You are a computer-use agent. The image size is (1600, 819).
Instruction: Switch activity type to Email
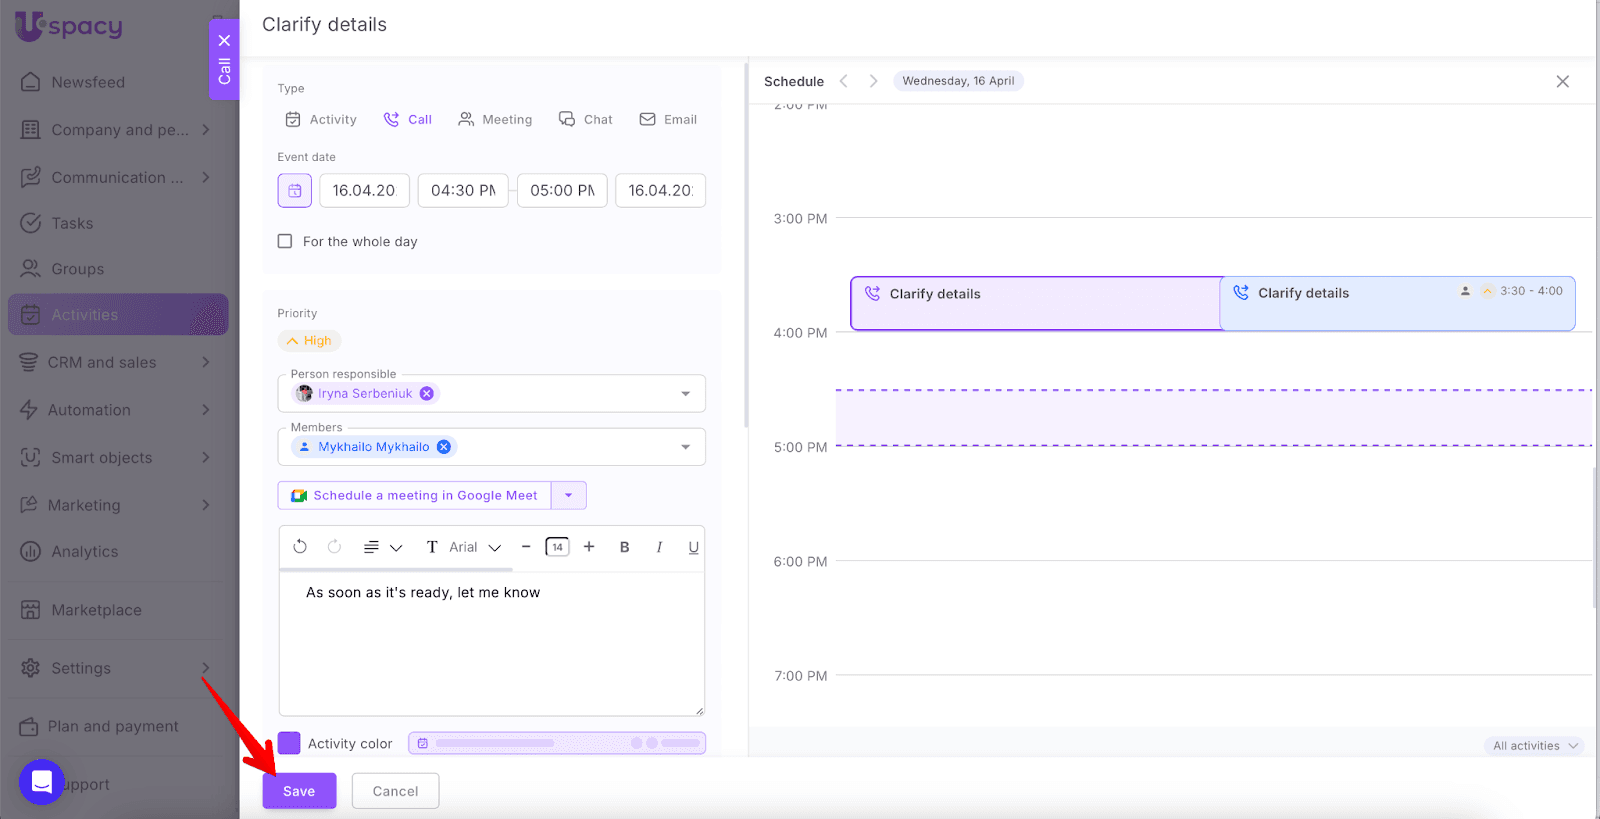click(x=668, y=120)
